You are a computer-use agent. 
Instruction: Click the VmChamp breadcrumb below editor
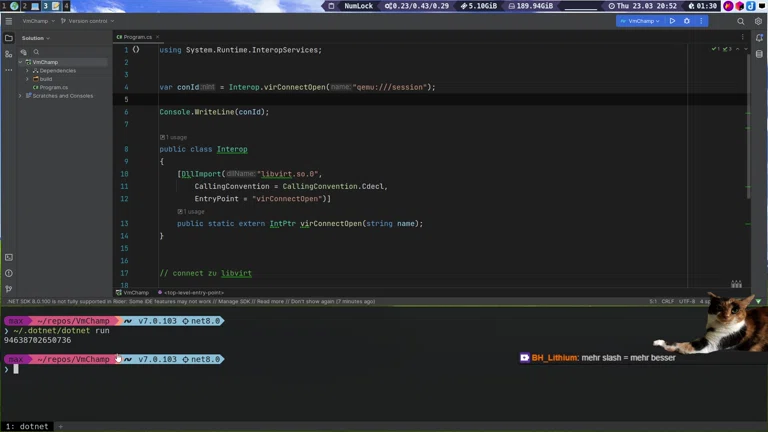(132, 292)
